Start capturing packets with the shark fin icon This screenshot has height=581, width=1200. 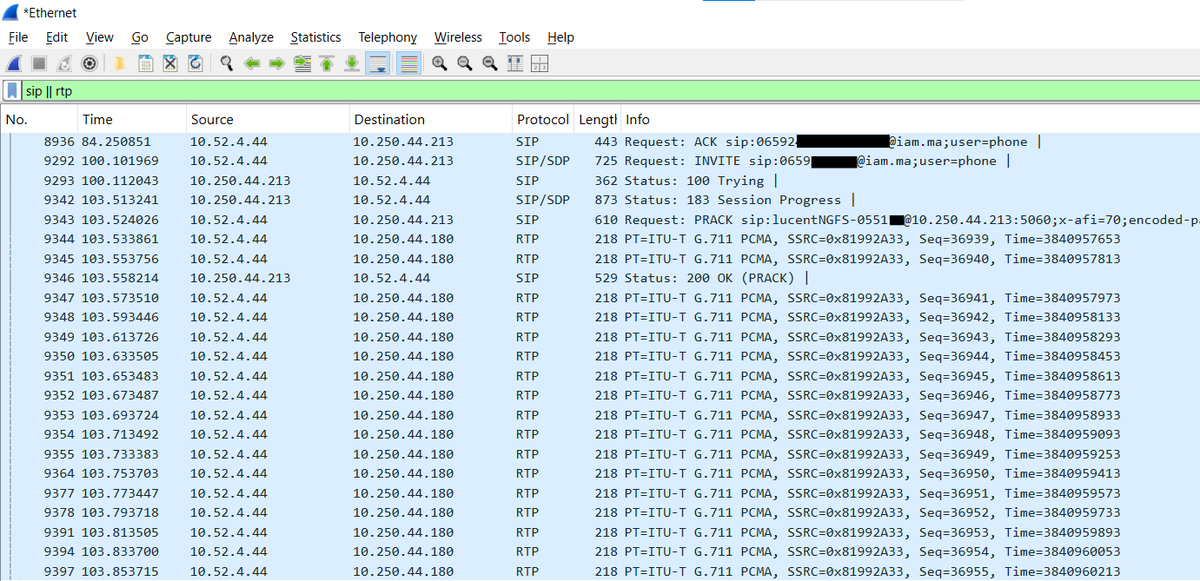pyautogui.click(x=15, y=63)
